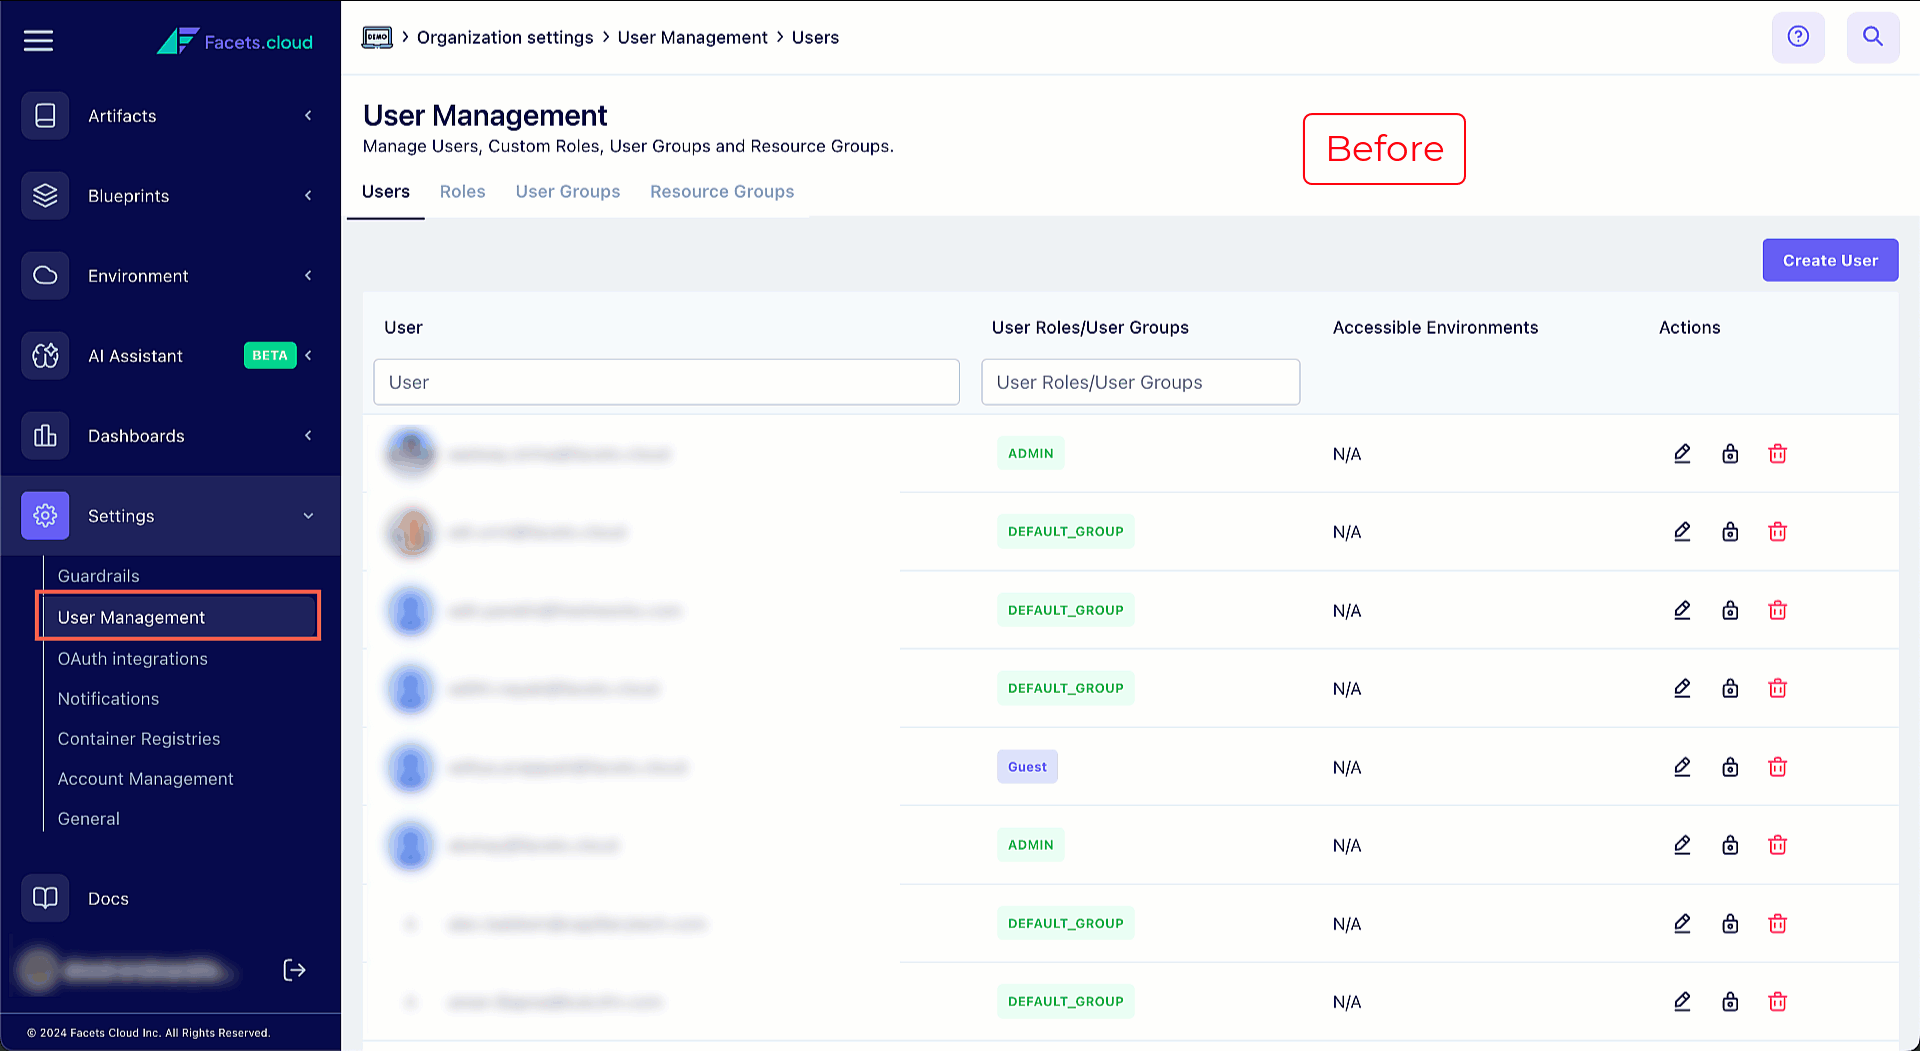The width and height of the screenshot is (1920, 1051).
Task: Open OAuth integrations settings link
Action: pos(133,659)
